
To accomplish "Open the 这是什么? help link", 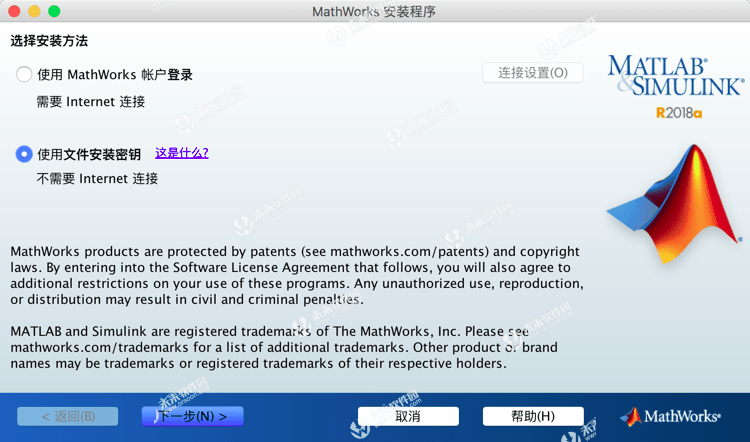I will (182, 153).
